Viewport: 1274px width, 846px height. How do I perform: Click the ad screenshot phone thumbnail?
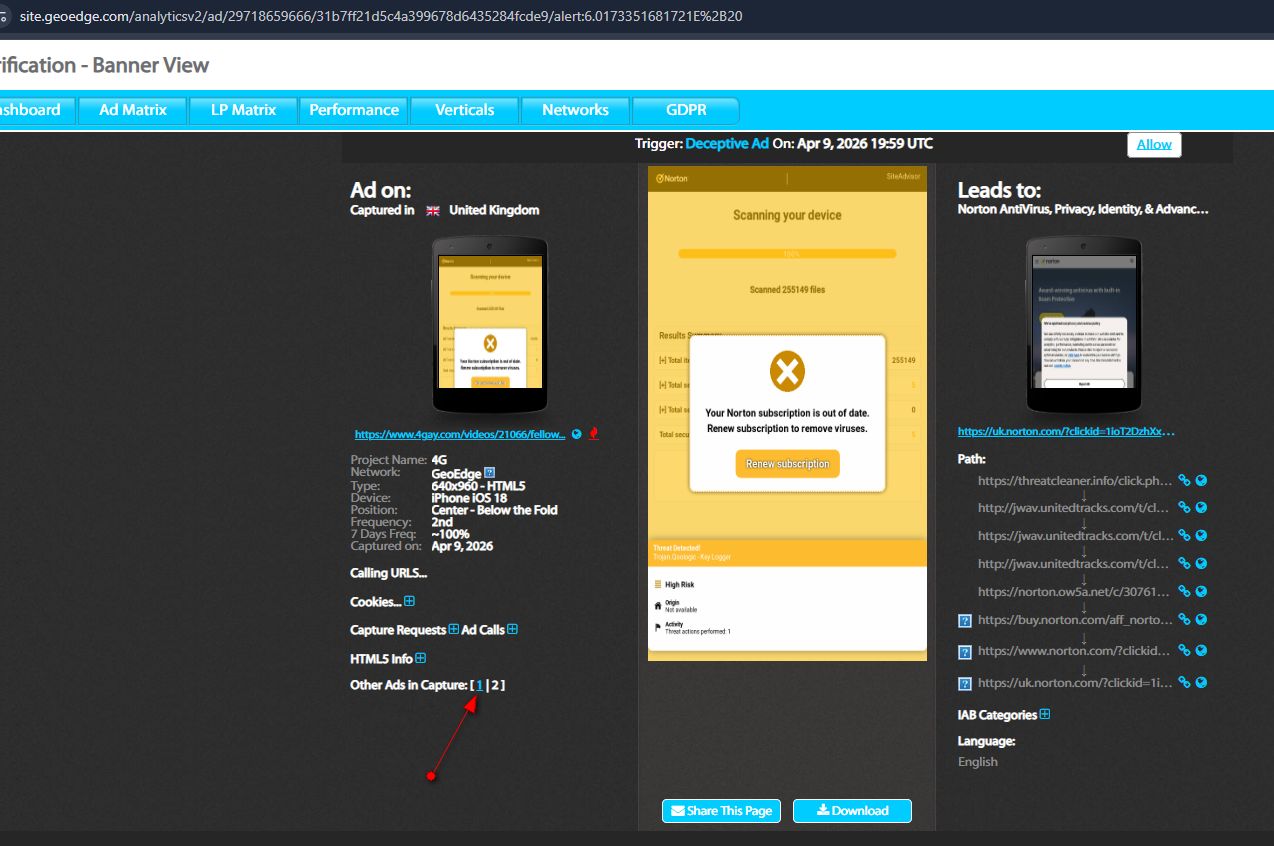click(x=490, y=325)
